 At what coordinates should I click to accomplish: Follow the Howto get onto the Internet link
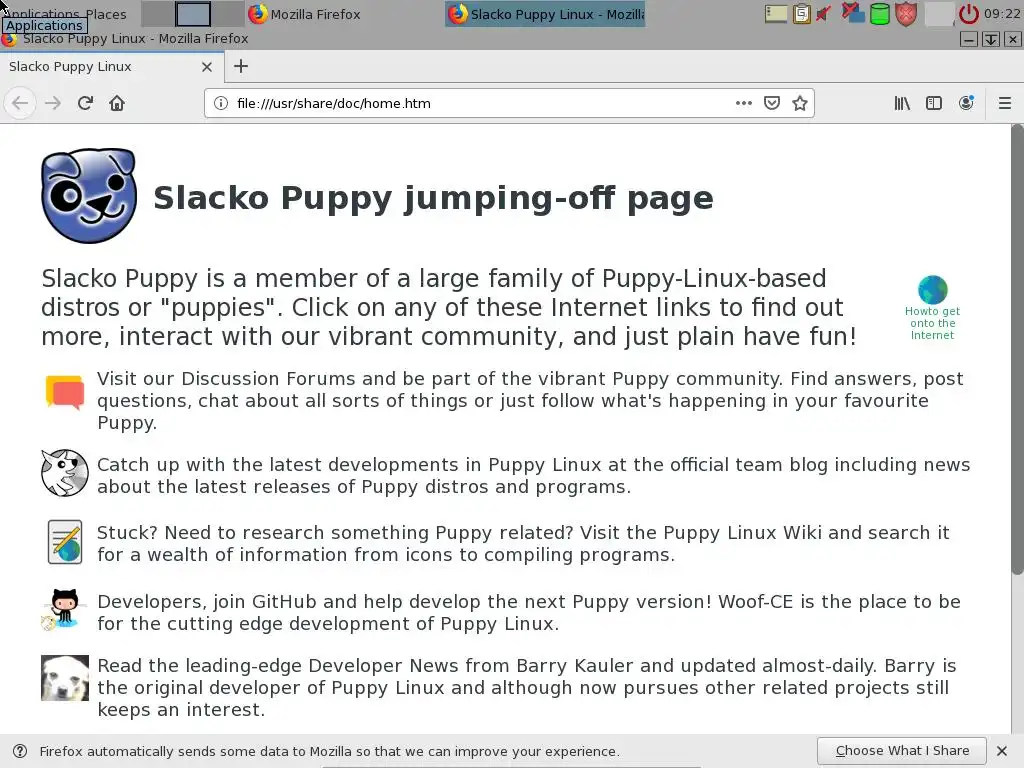(x=933, y=323)
